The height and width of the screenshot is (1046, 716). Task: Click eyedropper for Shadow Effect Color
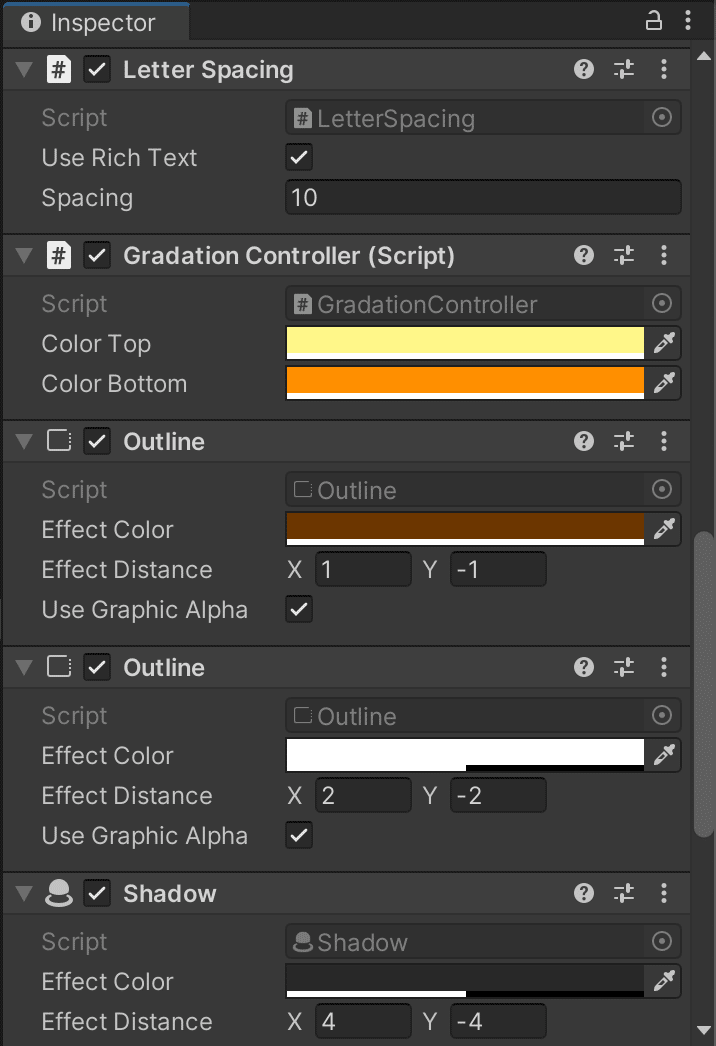[x=664, y=981]
